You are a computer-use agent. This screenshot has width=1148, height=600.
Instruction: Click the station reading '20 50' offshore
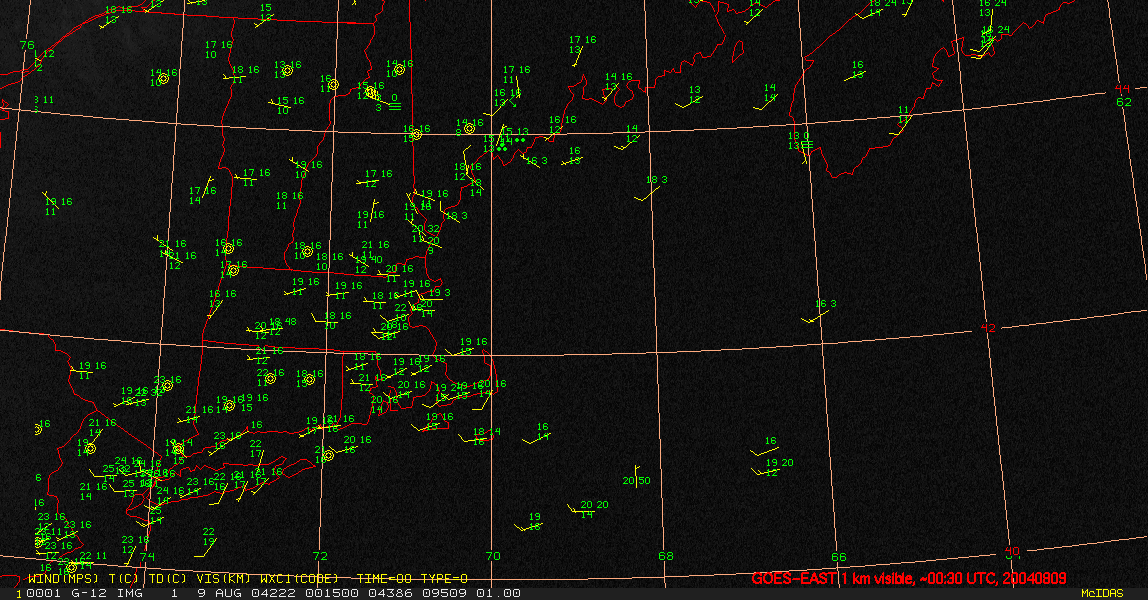coord(636,481)
